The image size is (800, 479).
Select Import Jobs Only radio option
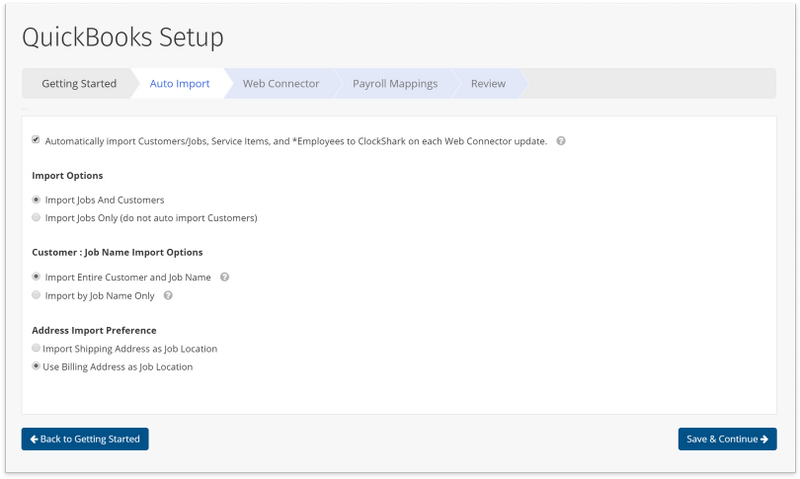(x=36, y=217)
